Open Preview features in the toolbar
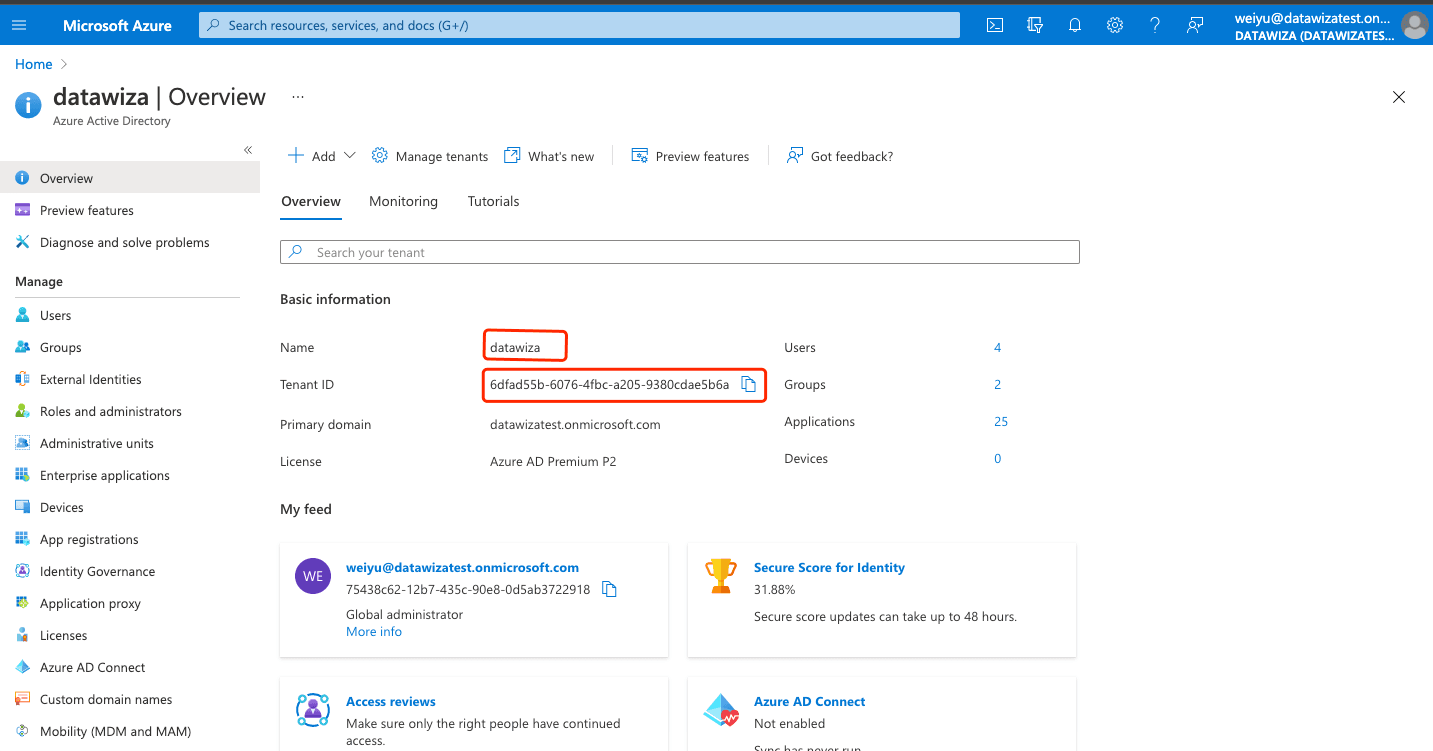Image resolution: width=1433 pixels, height=751 pixels. point(690,156)
